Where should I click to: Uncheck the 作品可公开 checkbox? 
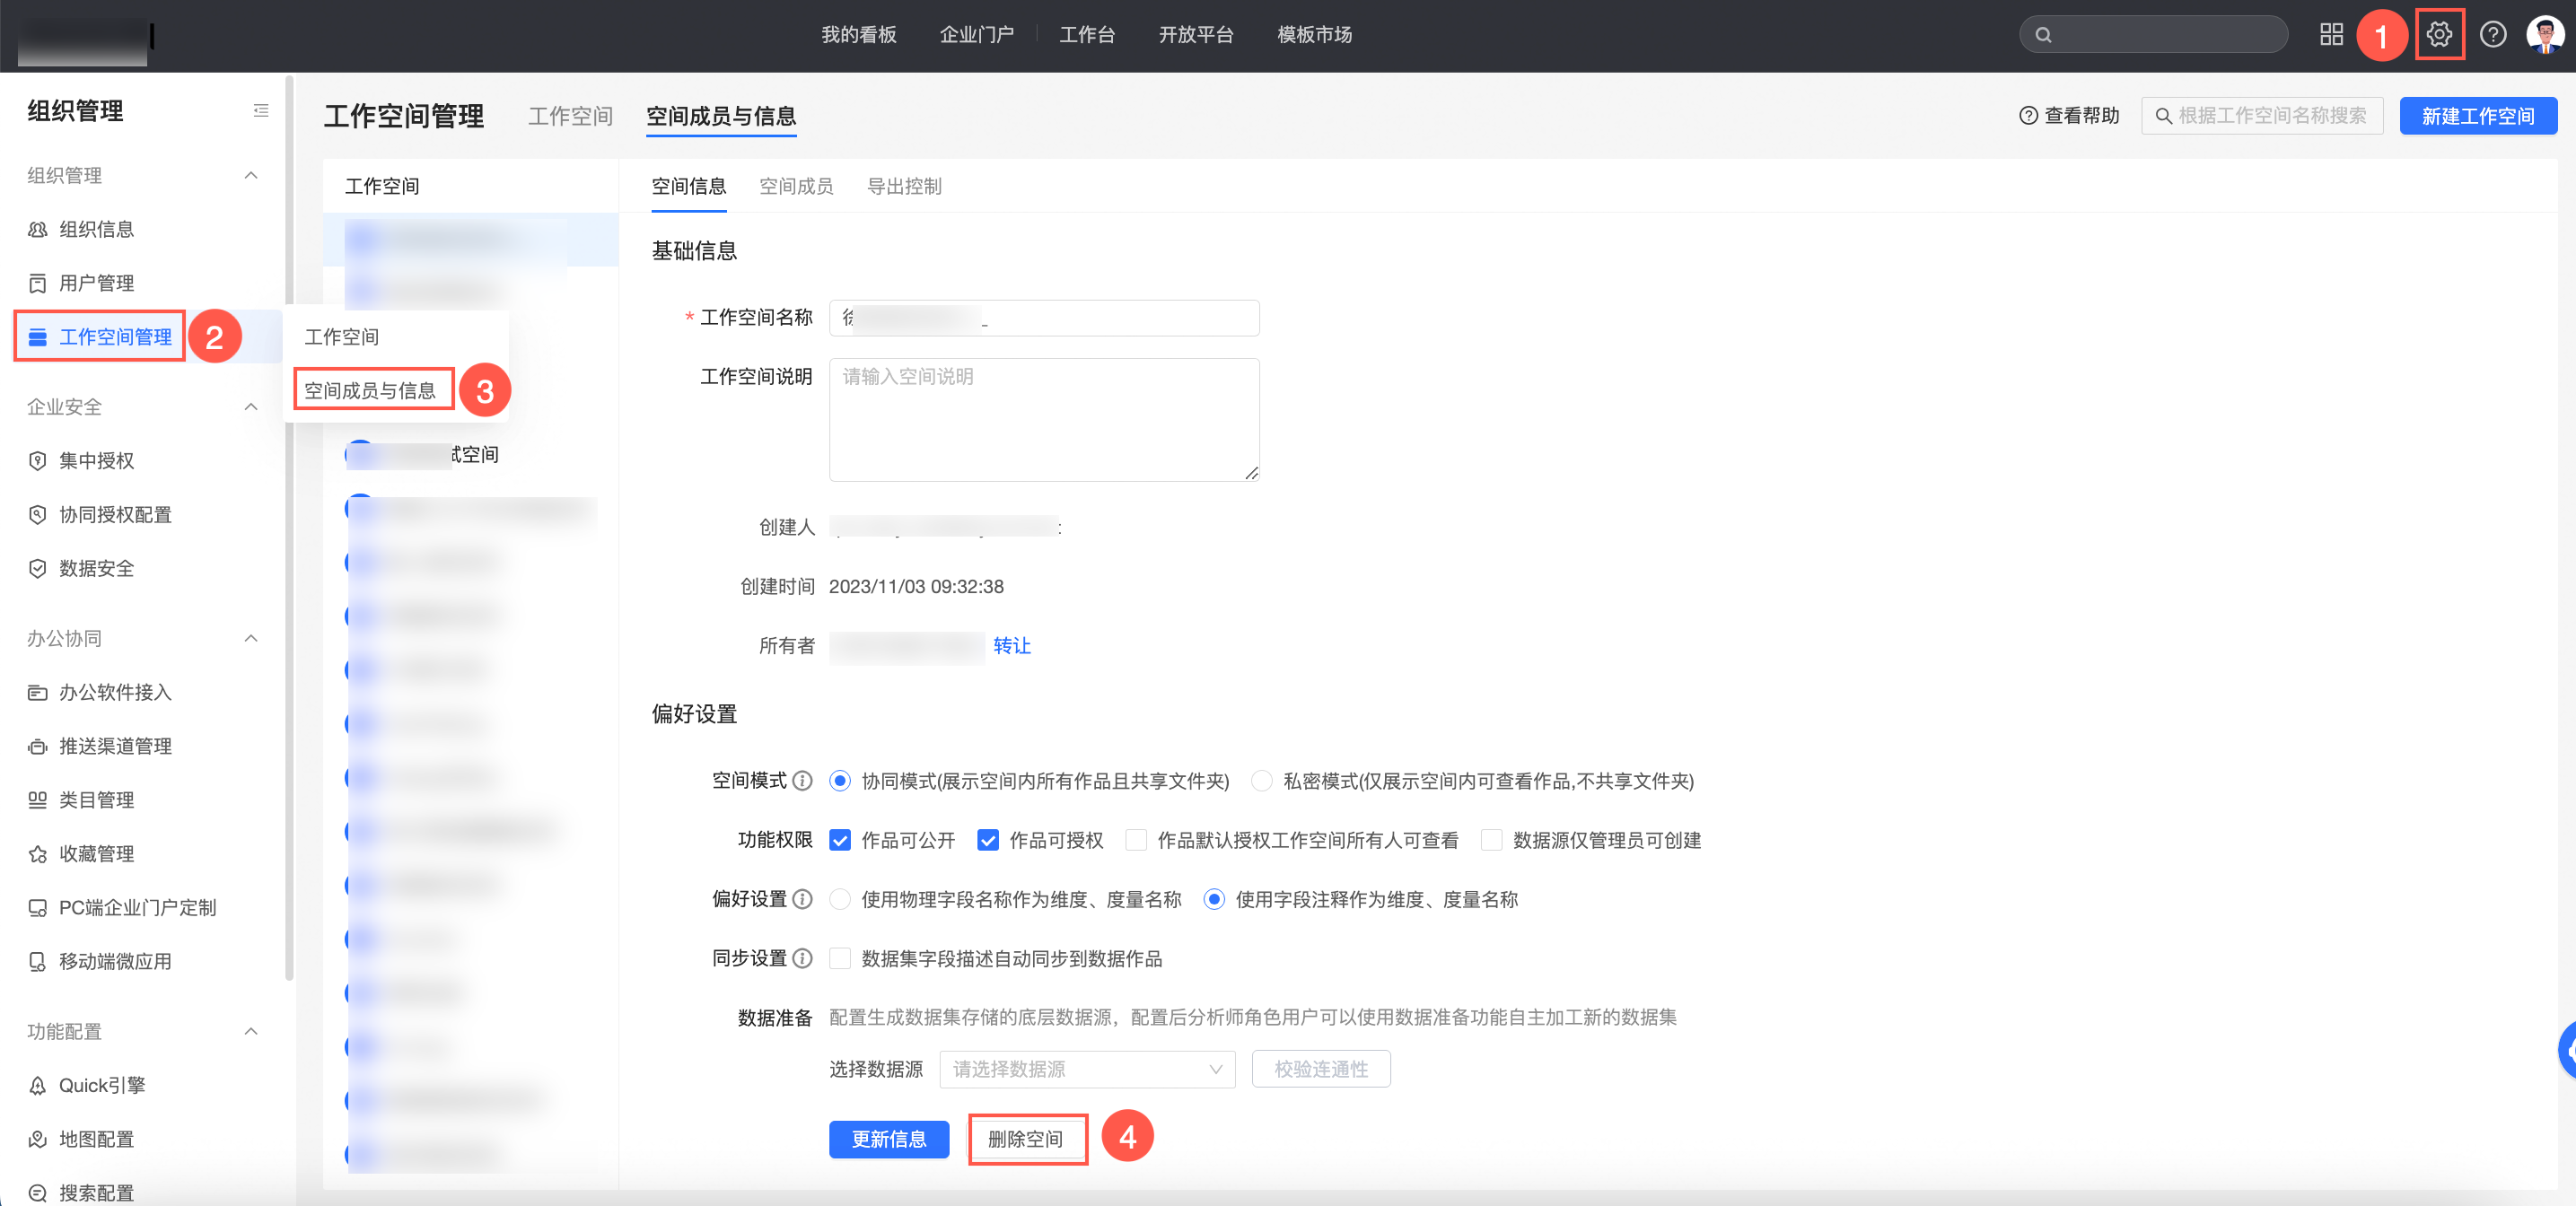(840, 840)
